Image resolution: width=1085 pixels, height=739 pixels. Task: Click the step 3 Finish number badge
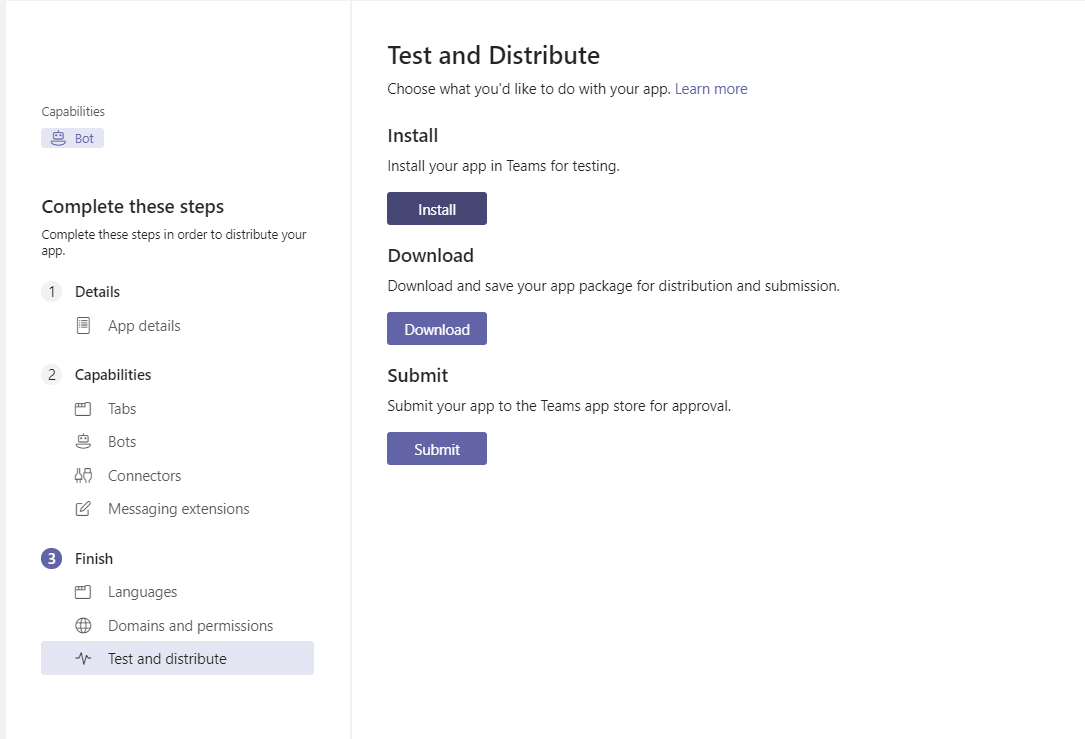click(x=51, y=559)
